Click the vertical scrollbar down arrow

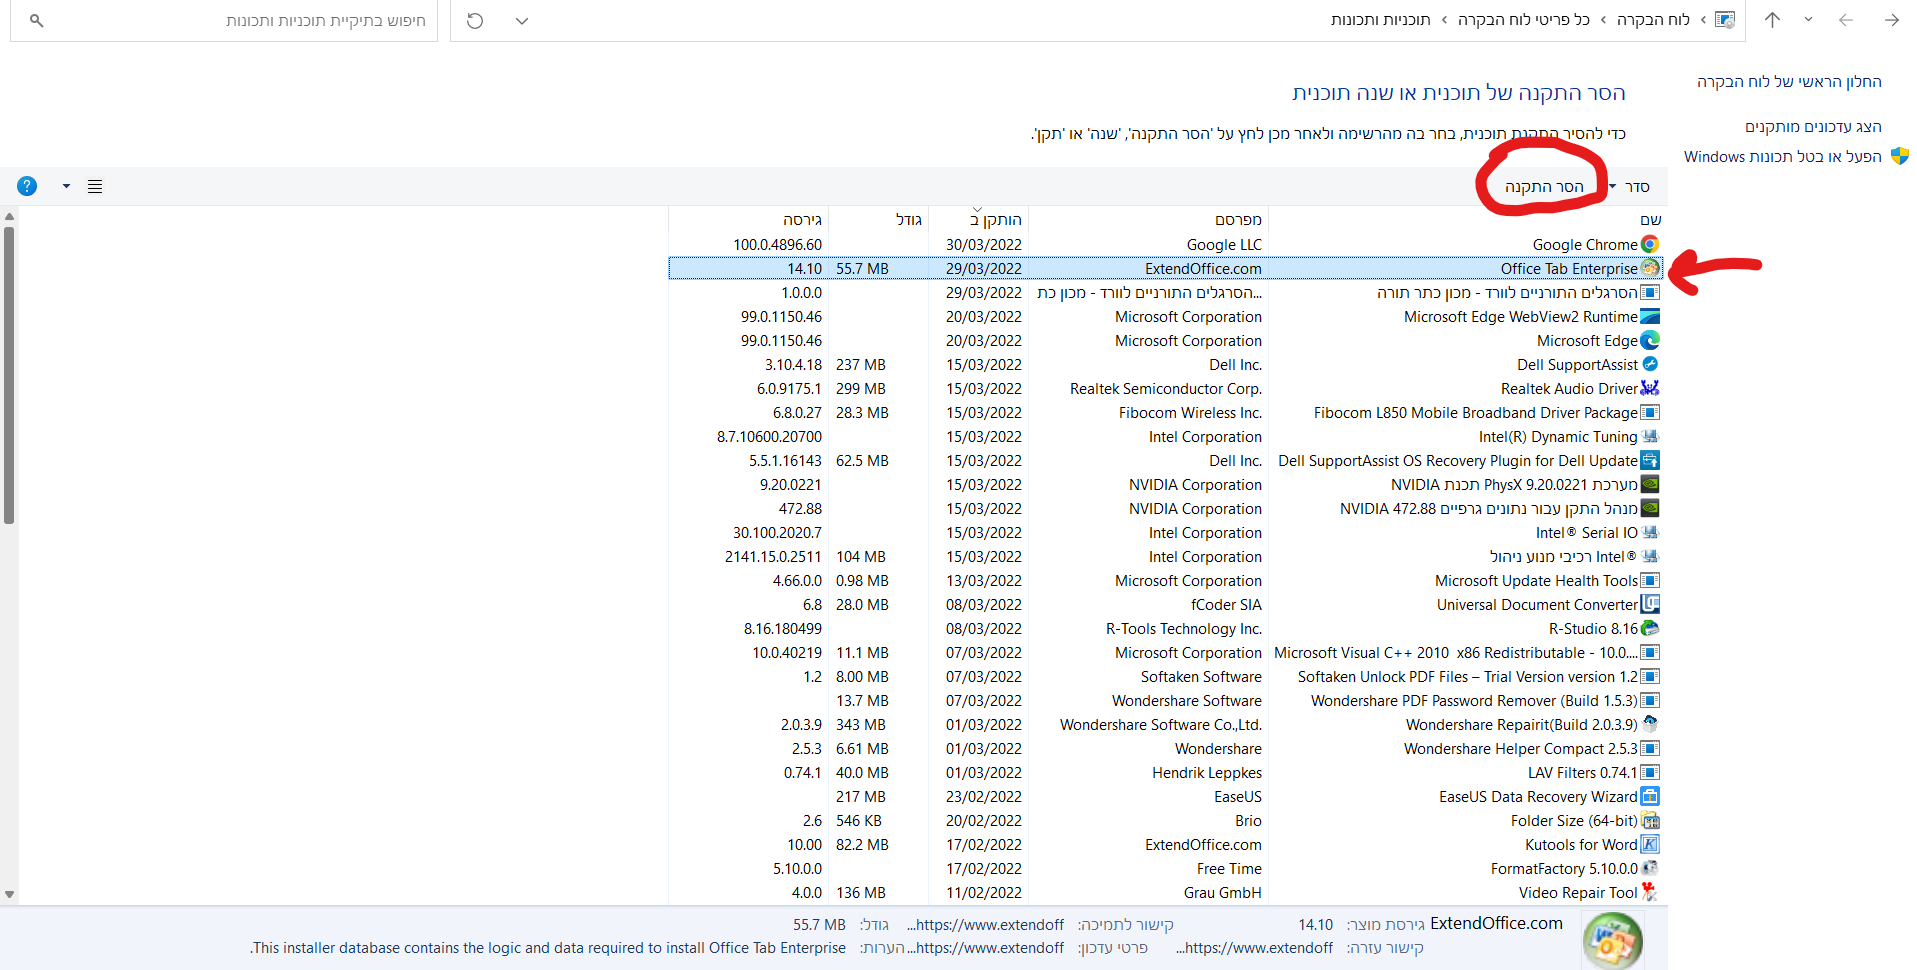(9, 895)
